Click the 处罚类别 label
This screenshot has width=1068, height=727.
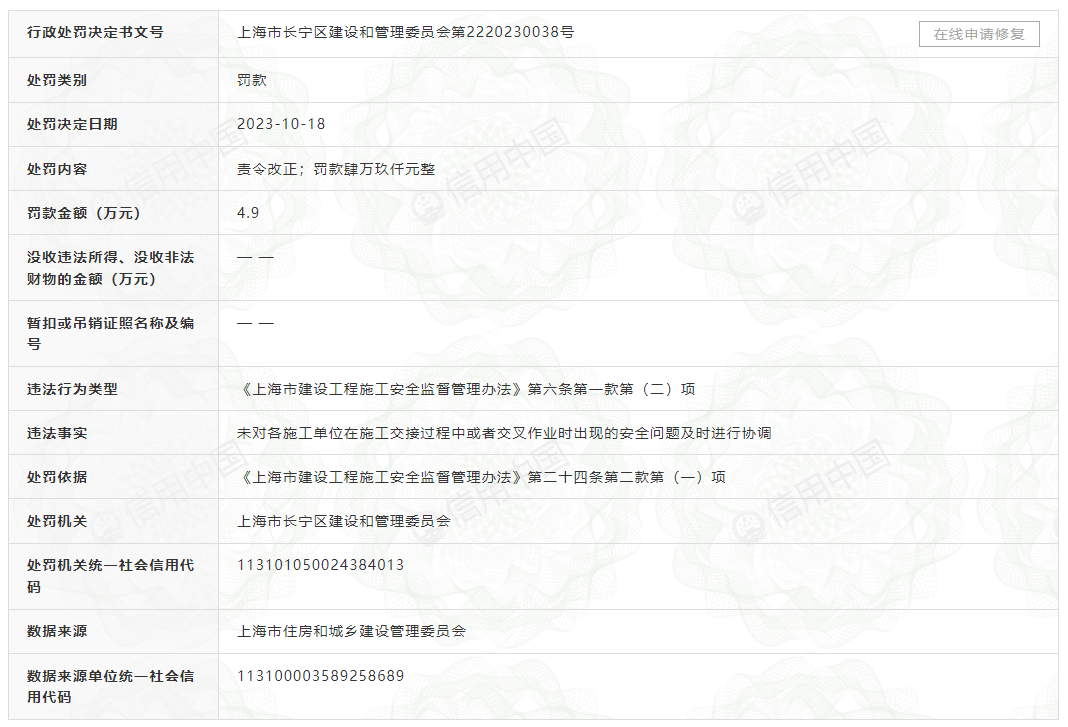(x=57, y=80)
